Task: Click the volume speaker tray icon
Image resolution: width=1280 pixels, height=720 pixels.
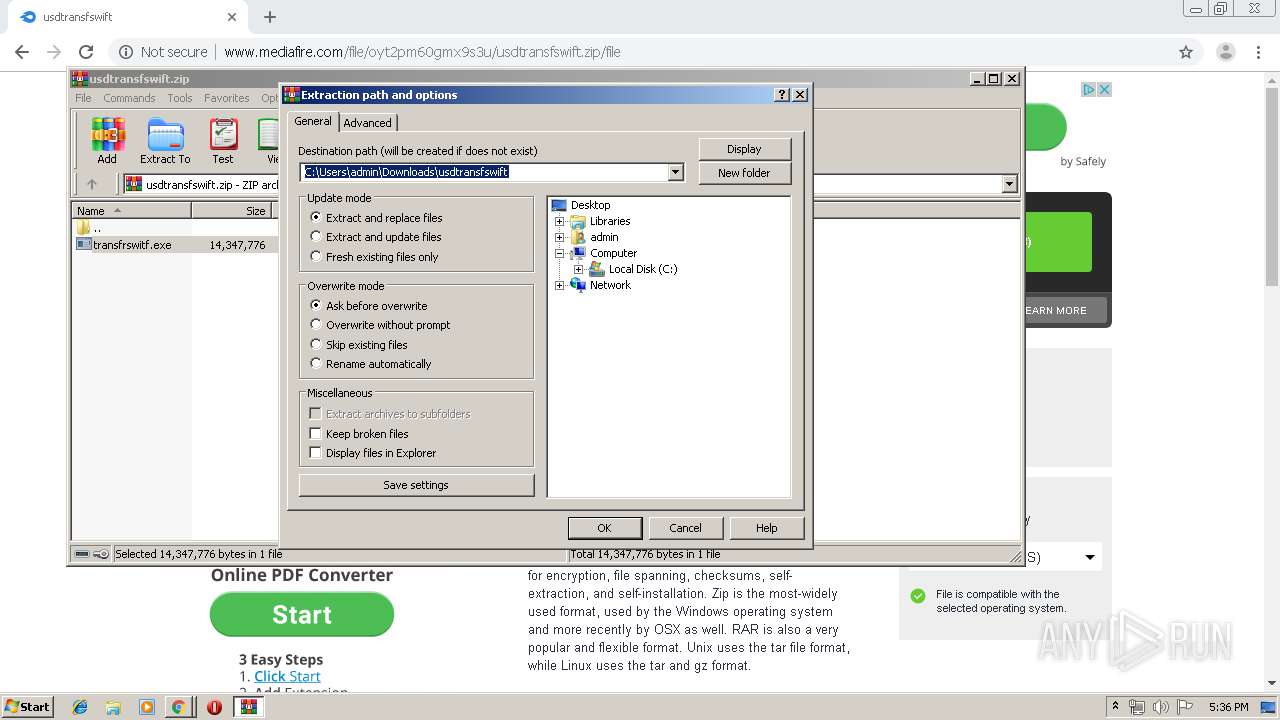Action: 1160,707
